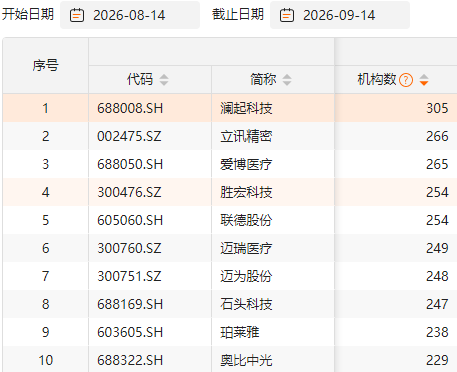Sort by the 简称 column arrows

[x=287, y=80]
